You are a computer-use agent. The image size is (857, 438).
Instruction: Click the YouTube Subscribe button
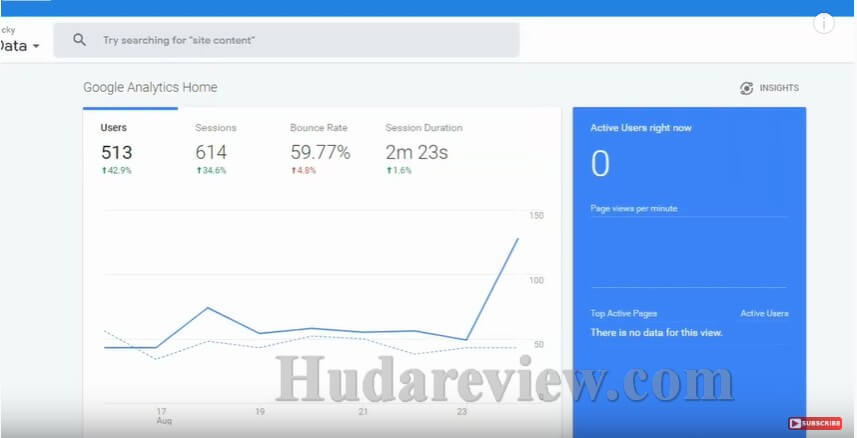click(x=814, y=423)
